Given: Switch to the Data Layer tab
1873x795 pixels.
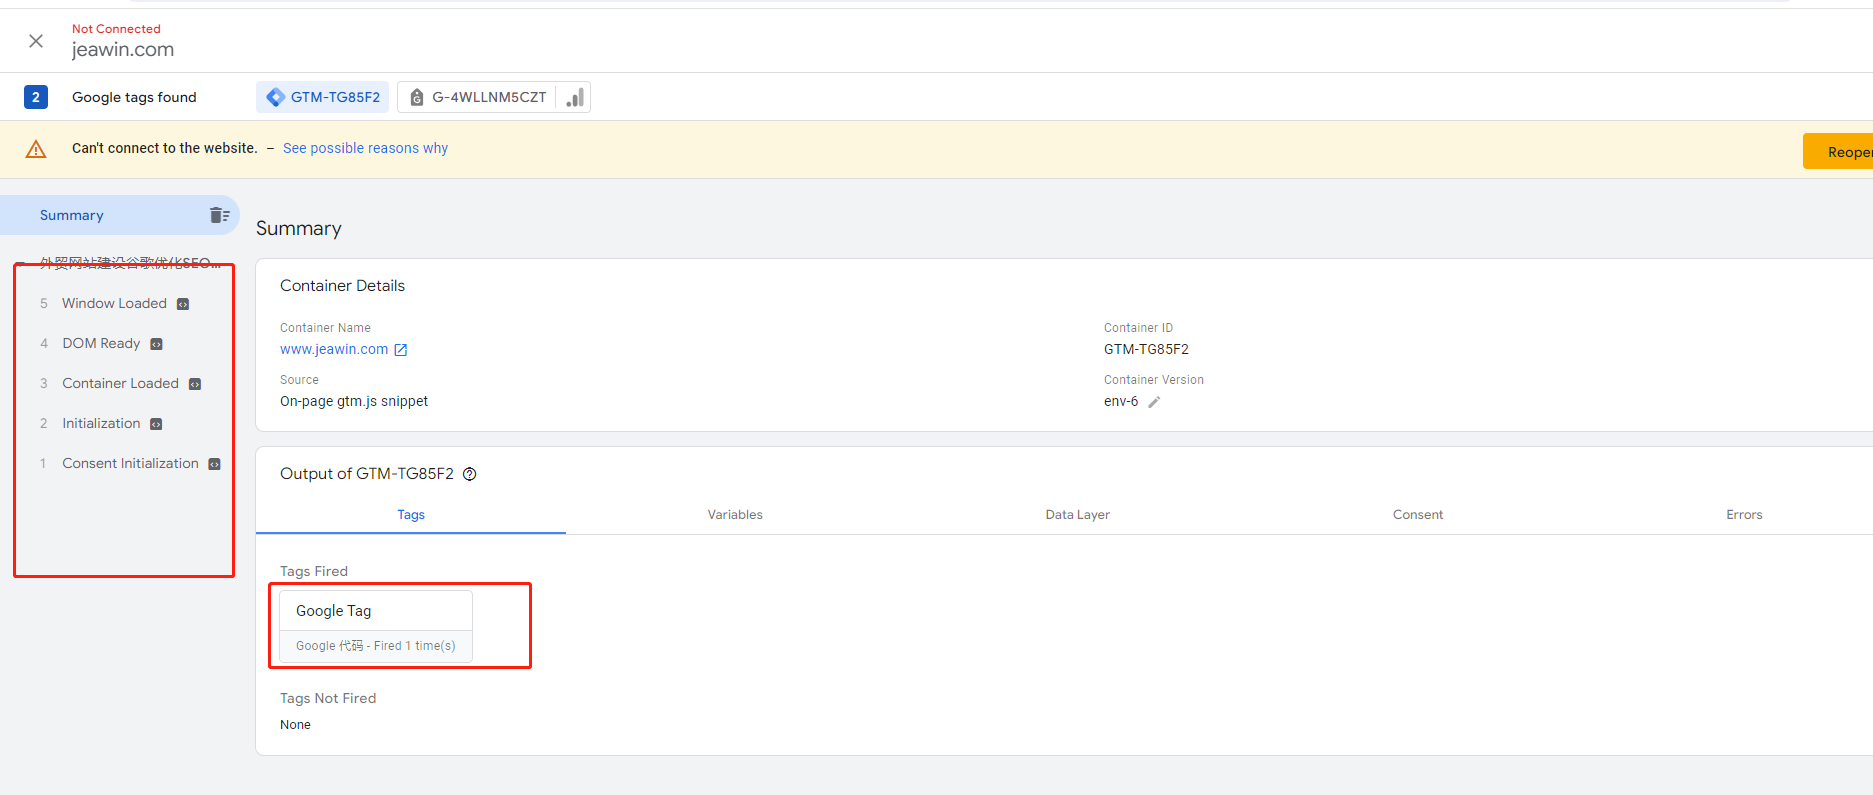Looking at the screenshot, I should [1078, 514].
